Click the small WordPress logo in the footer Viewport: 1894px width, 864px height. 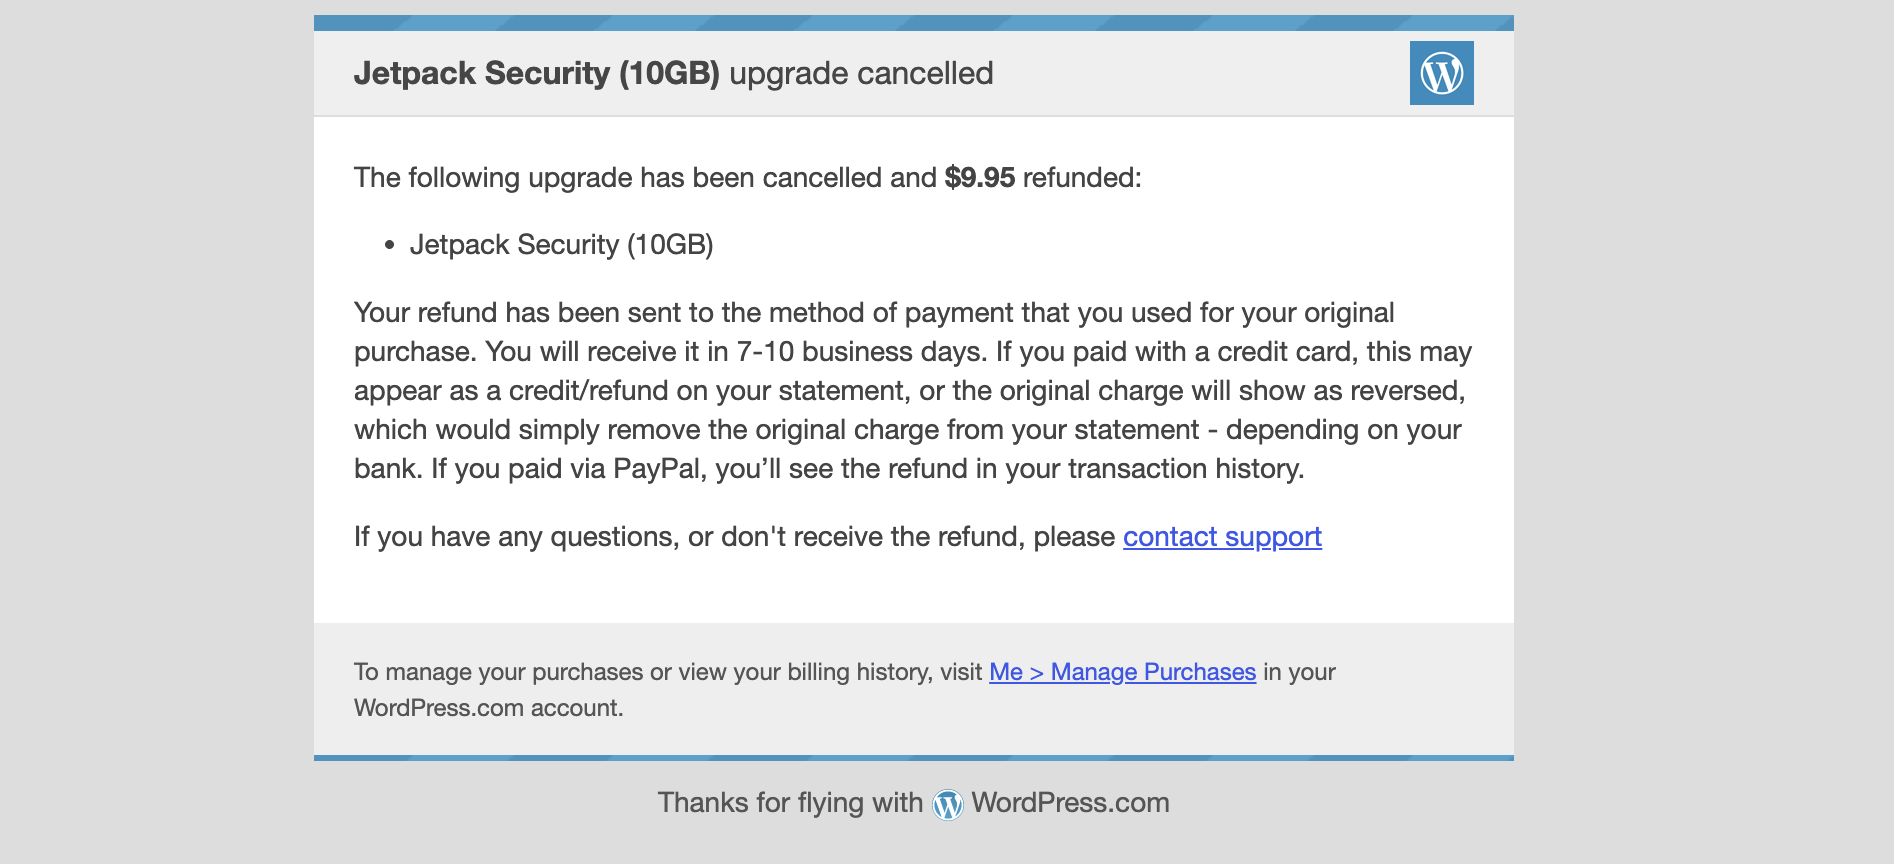[947, 804]
